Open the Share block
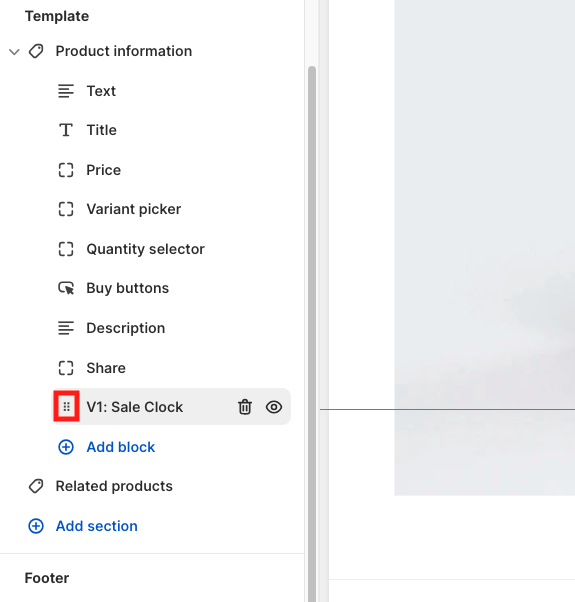Image resolution: width=575 pixels, height=602 pixels. [106, 368]
